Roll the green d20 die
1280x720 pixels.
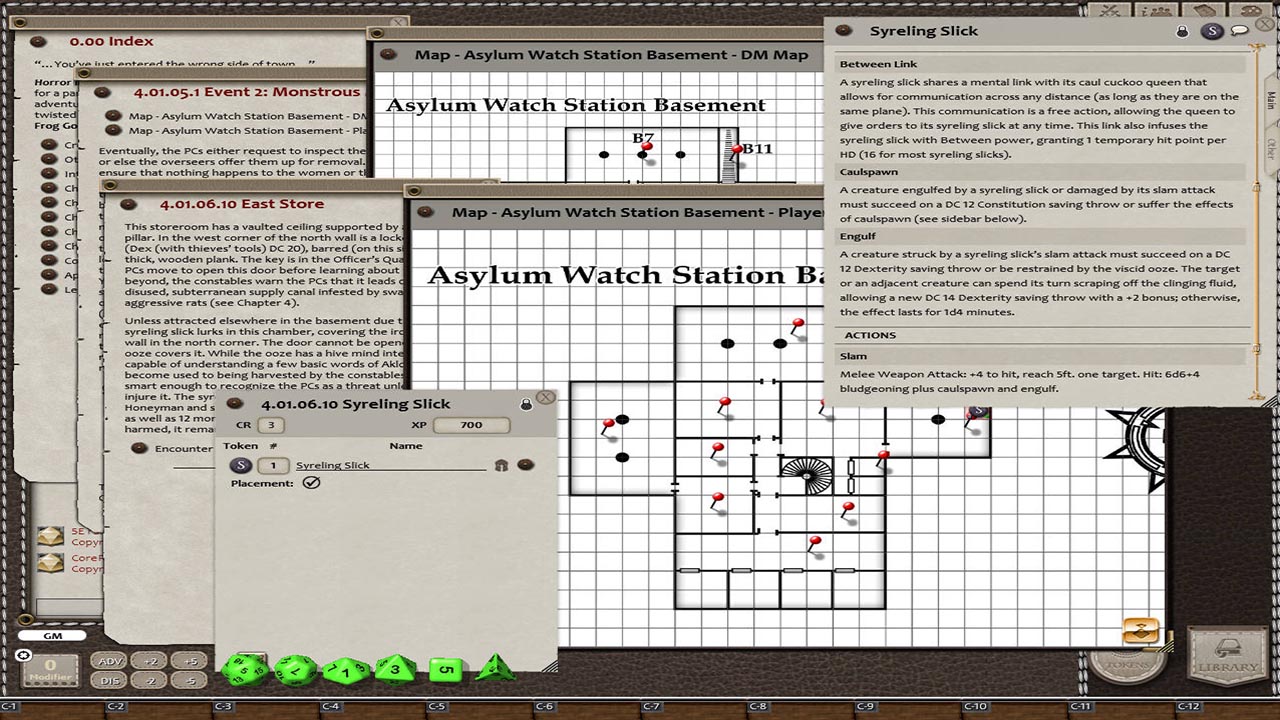(244, 671)
